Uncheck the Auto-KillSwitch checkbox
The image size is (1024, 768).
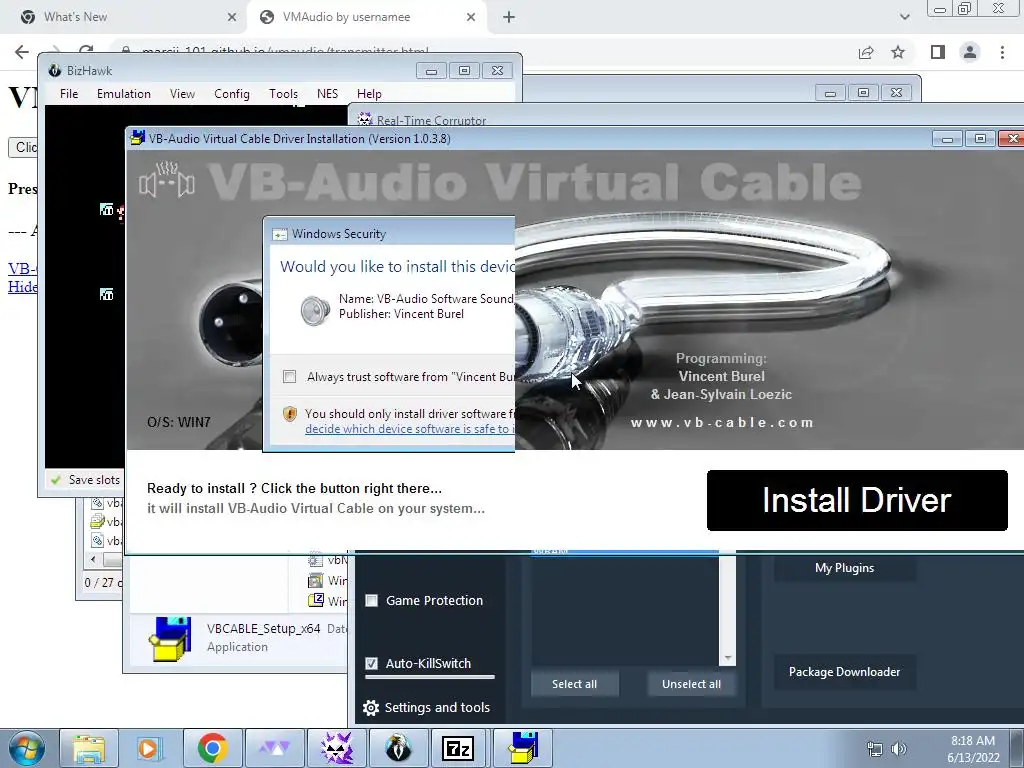372,664
